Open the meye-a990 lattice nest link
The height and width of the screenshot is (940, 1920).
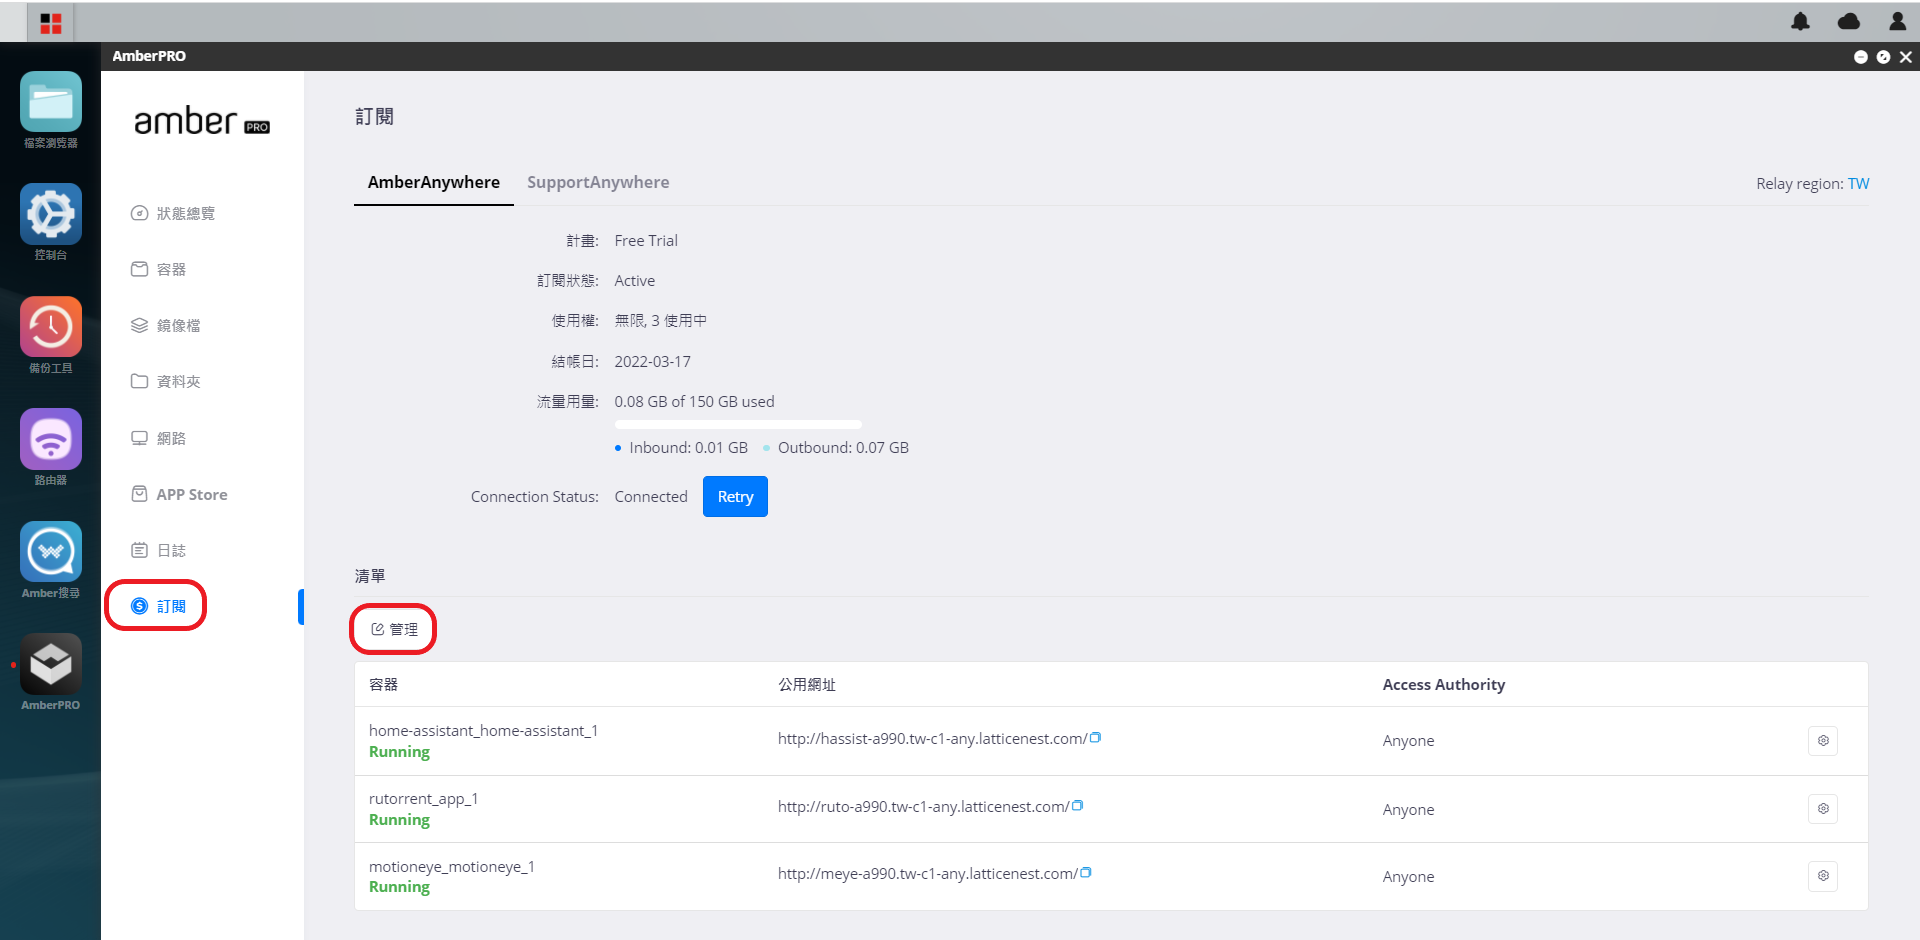tap(928, 874)
